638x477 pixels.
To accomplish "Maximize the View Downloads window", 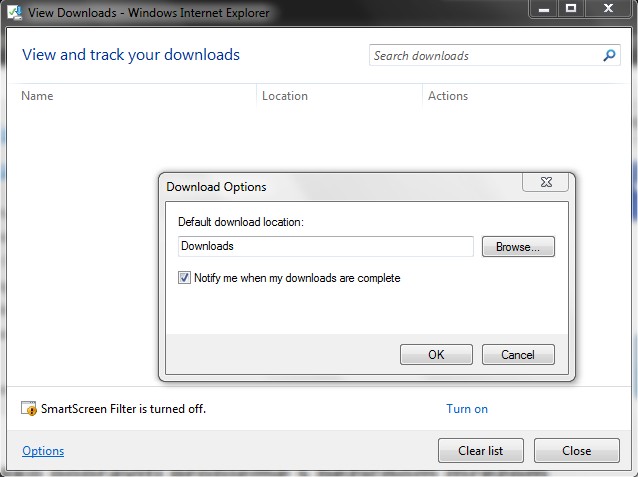I will point(571,9).
